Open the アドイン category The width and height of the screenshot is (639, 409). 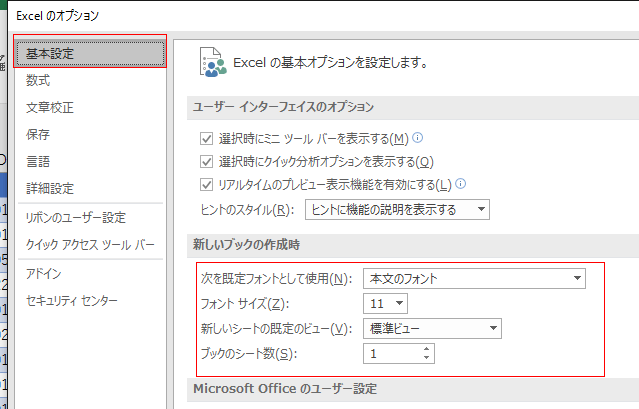click(x=44, y=274)
